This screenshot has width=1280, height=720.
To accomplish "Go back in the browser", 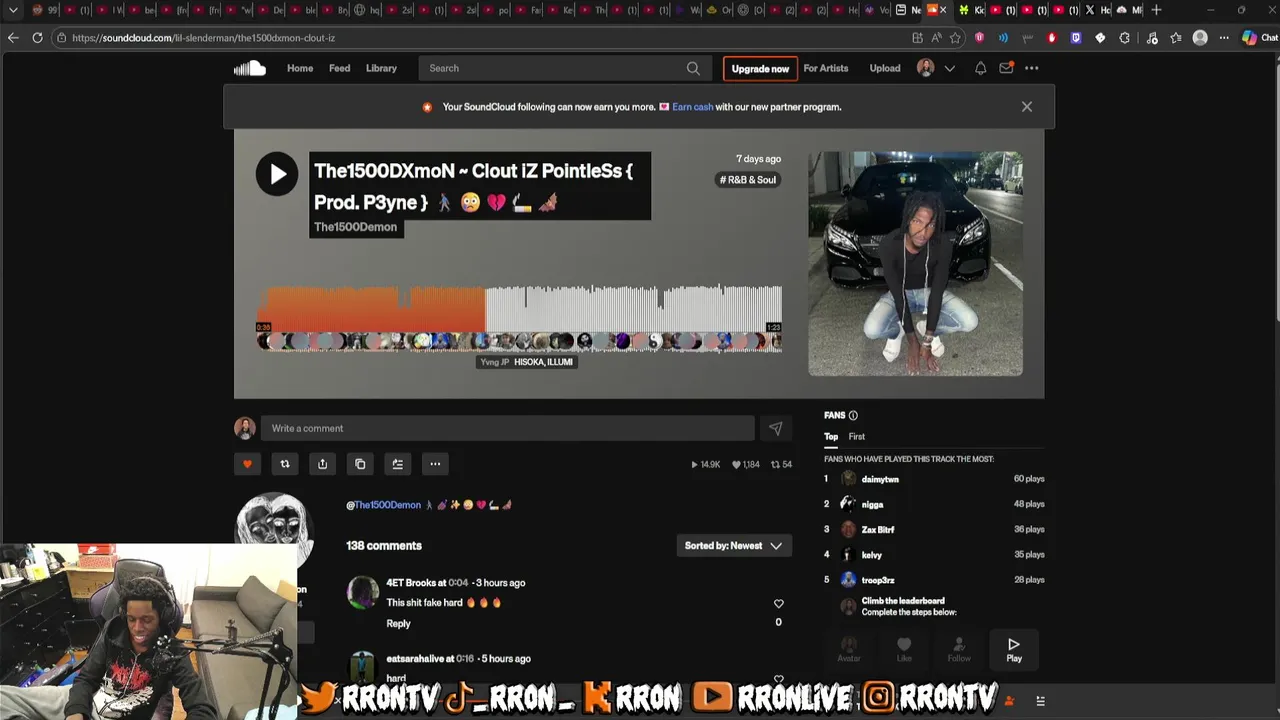I will (x=13, y=38).
